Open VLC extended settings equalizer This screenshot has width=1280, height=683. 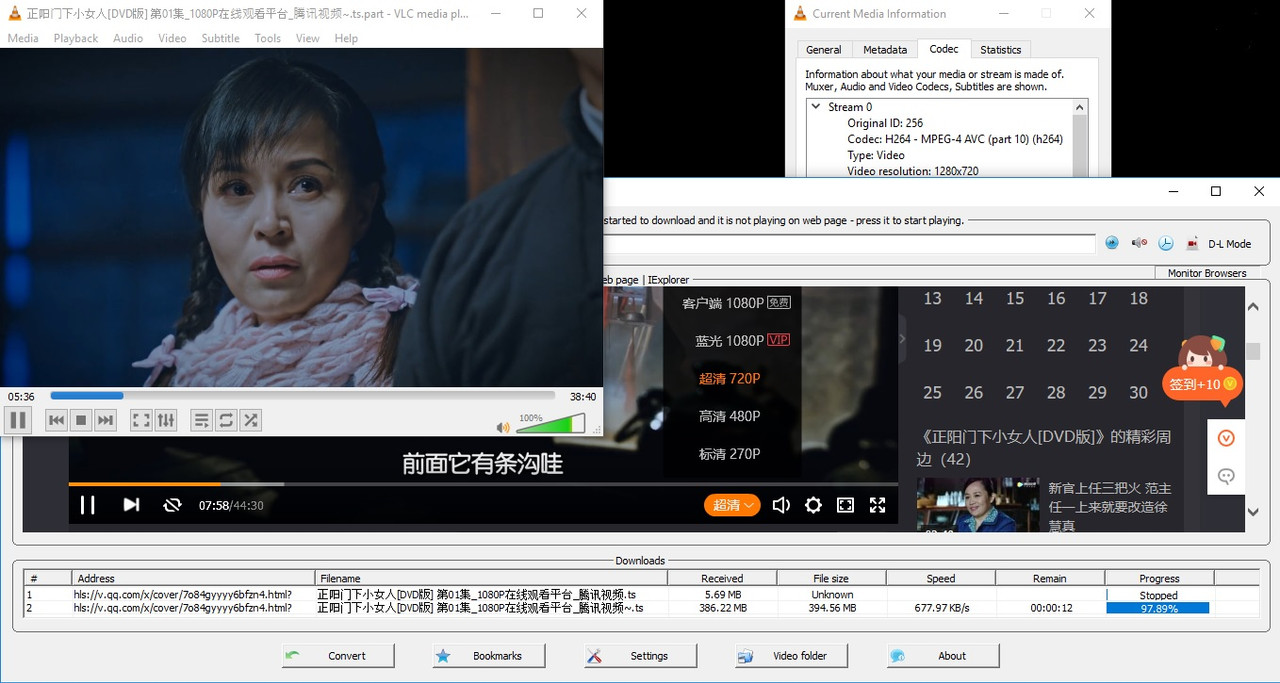click(166, 420)
